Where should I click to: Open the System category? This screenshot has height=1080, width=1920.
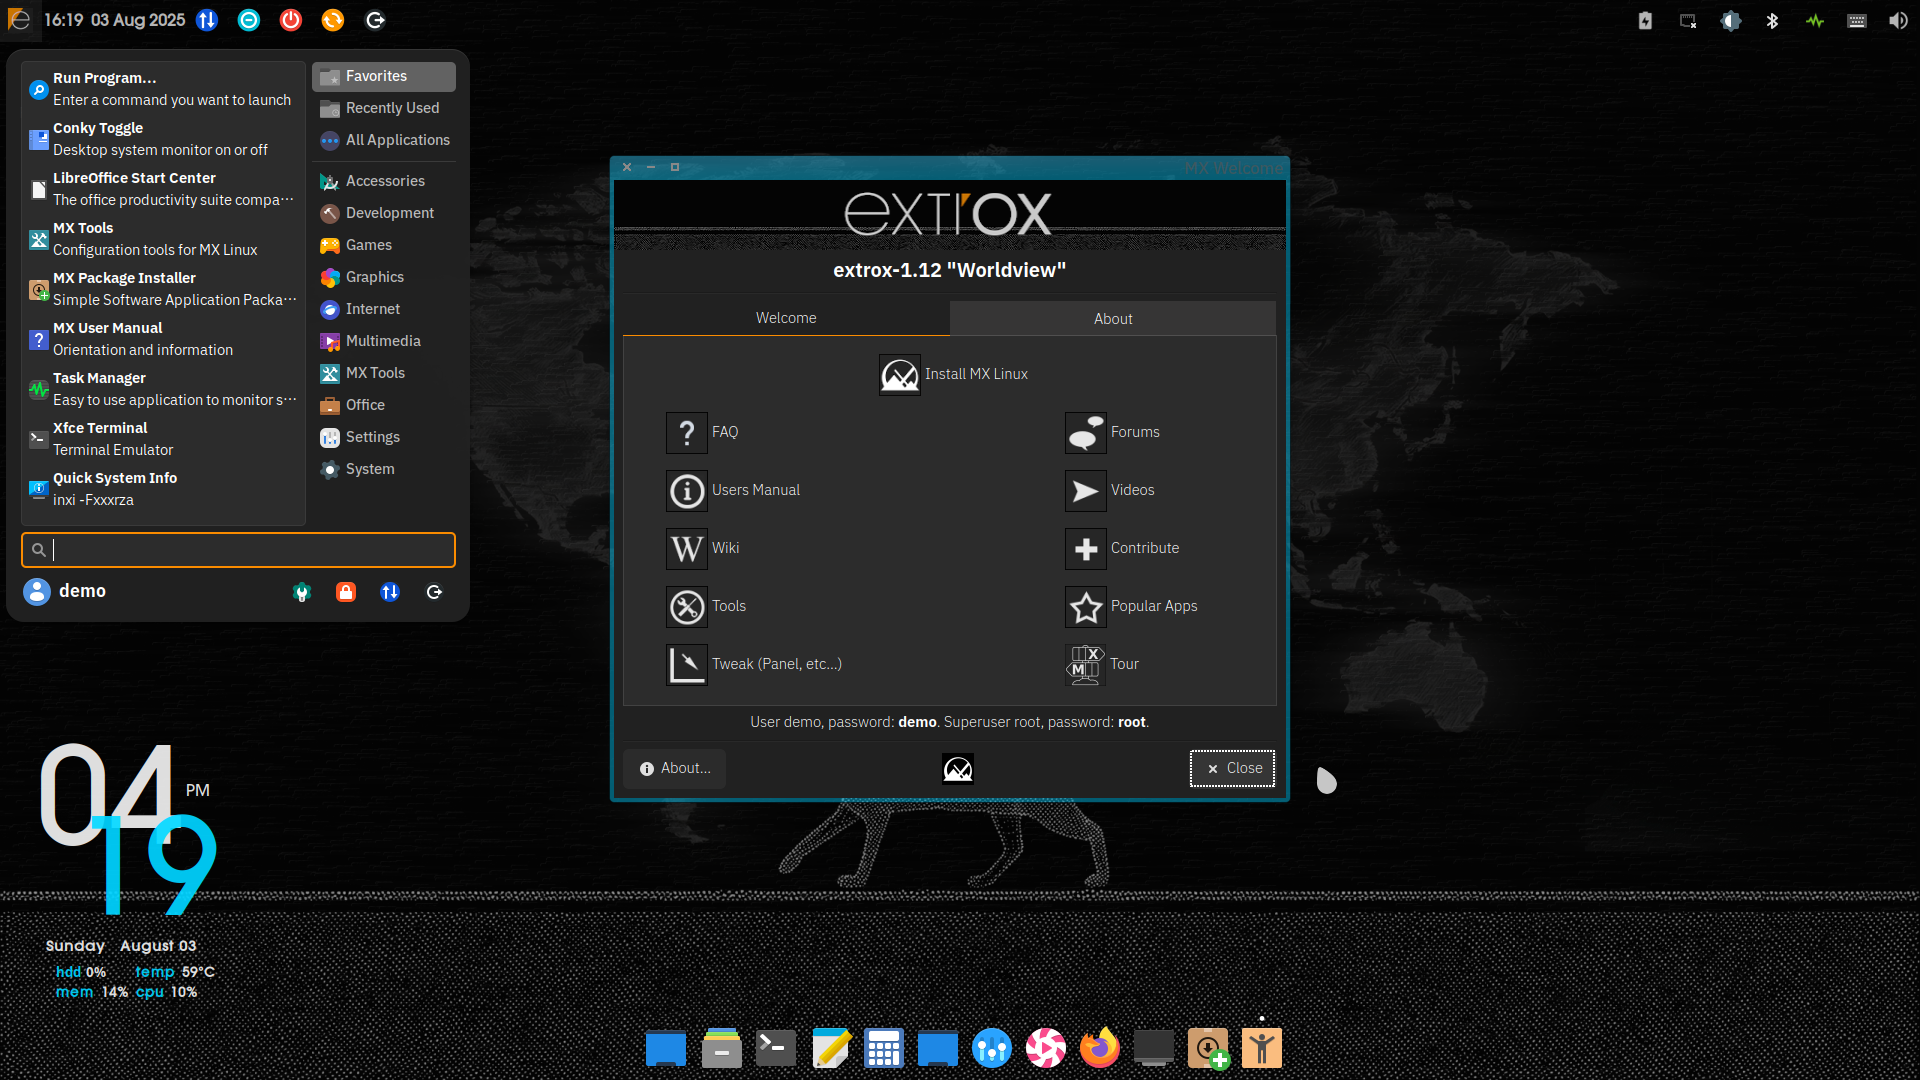[384, 469]
